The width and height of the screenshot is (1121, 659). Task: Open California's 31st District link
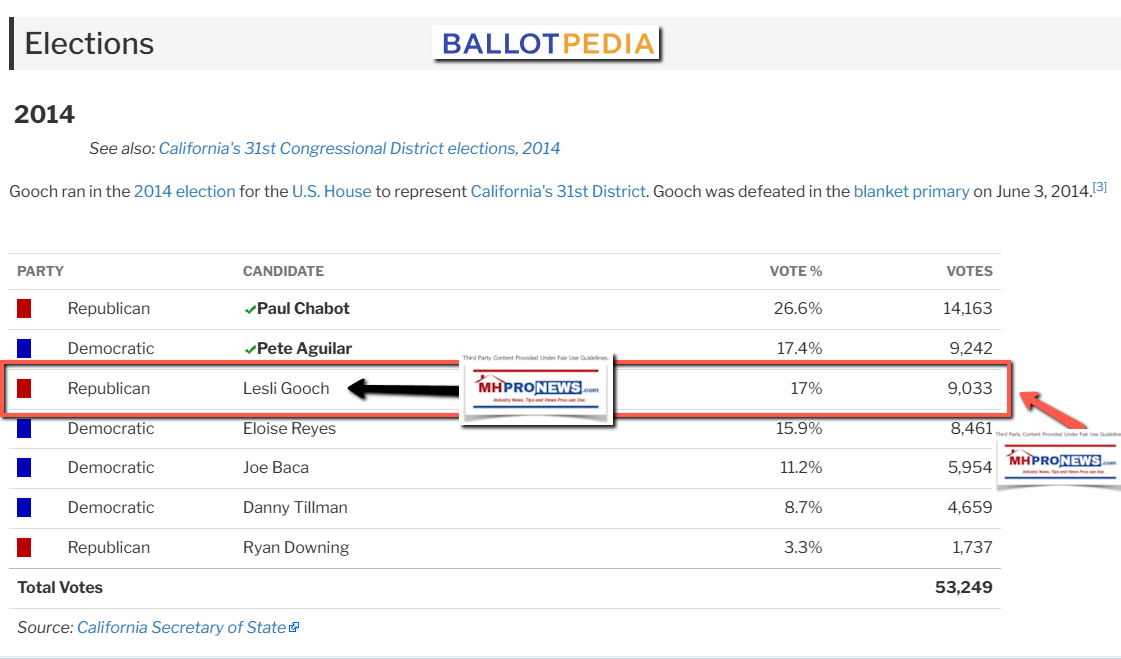pyautogui.click(x=557, y=191)
